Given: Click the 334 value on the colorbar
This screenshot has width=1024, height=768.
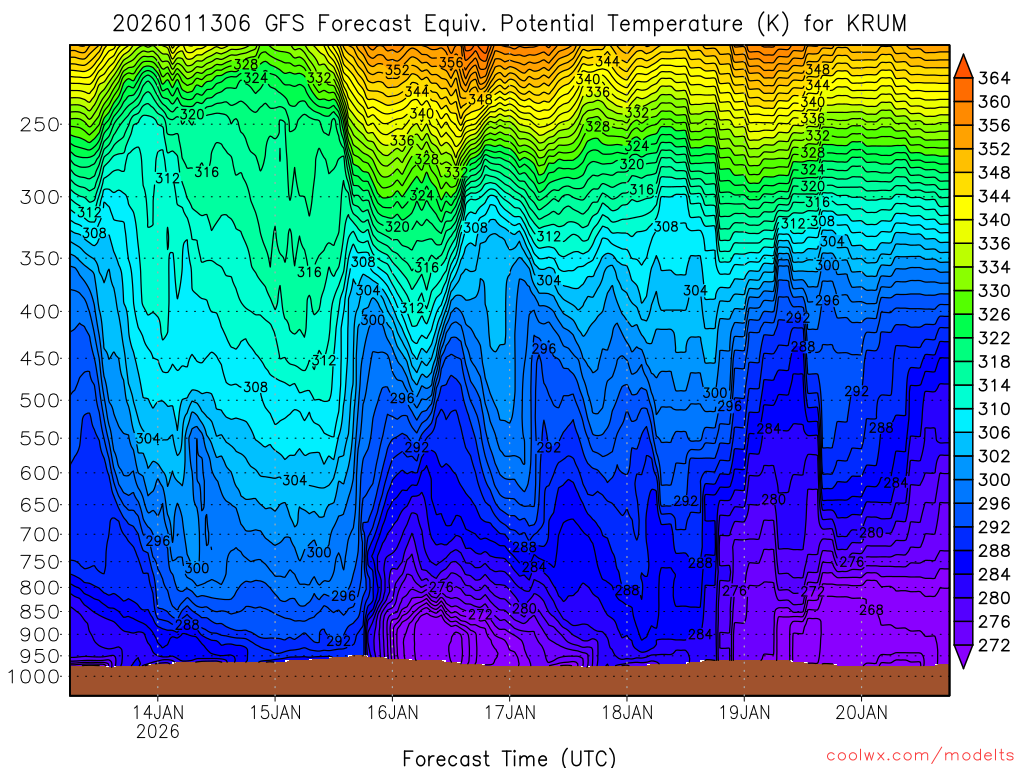Looking at the screenshot, I should (994, 267).
